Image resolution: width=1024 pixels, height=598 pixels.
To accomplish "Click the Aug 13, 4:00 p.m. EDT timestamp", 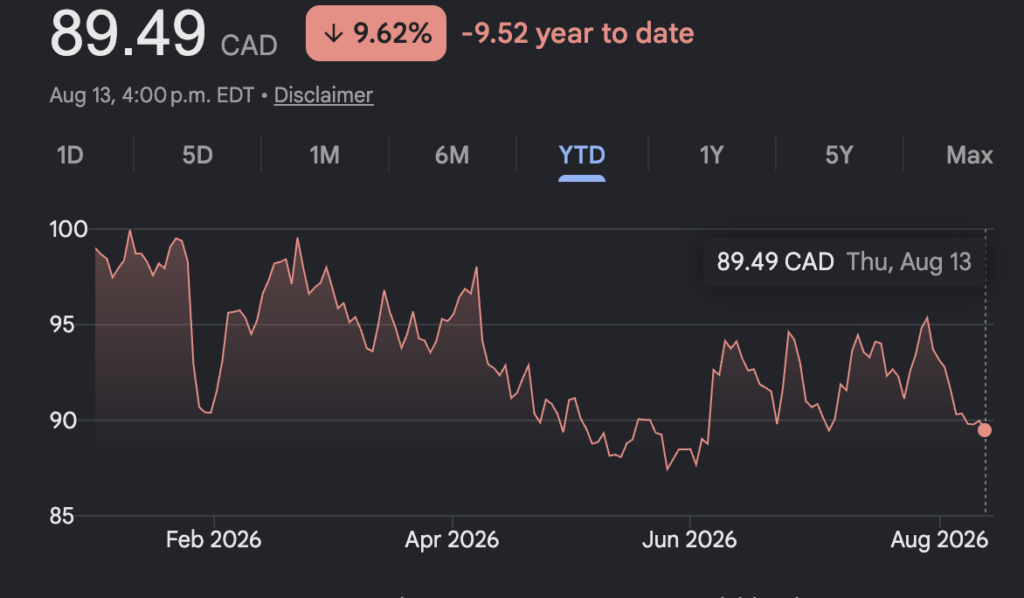I will tap(152, 95).
